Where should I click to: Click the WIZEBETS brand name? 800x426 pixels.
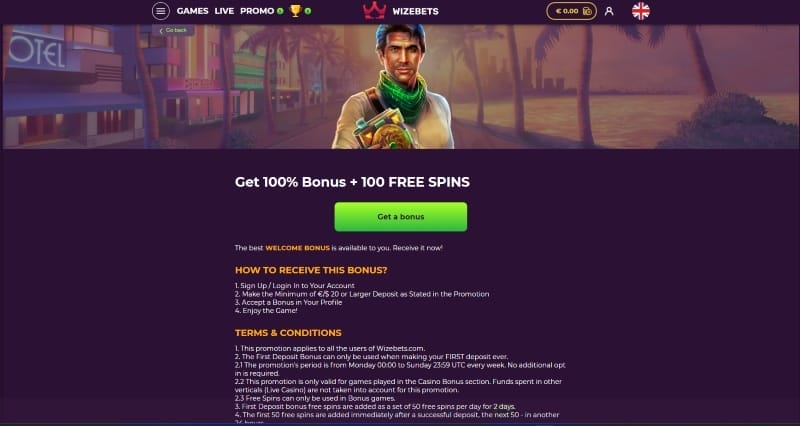tap(415, 11)
